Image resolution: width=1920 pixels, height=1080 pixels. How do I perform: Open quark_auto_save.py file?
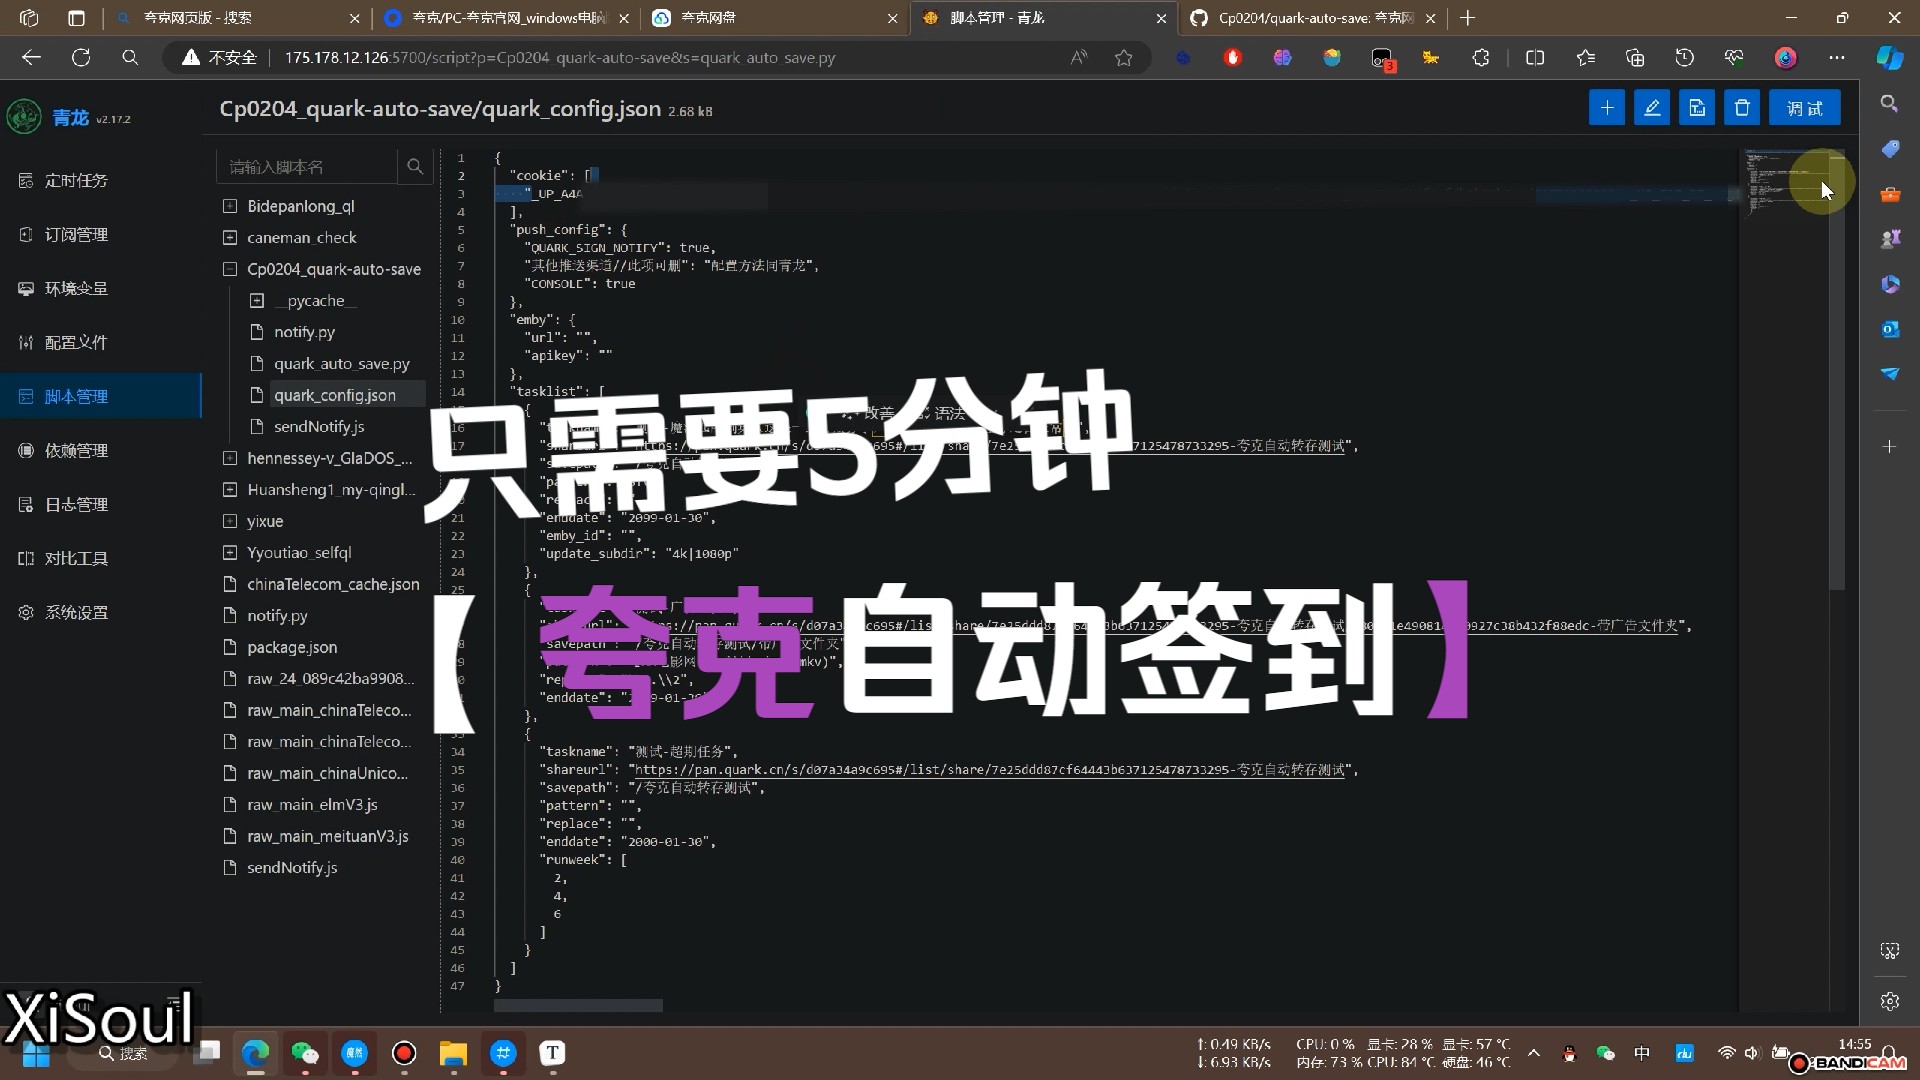pyautogui.click(x=341, y=364)
